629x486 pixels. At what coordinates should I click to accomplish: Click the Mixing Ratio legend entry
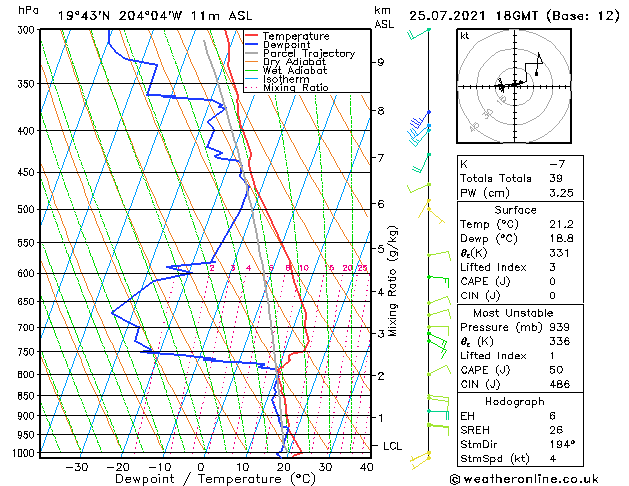(x=286, y=88)
